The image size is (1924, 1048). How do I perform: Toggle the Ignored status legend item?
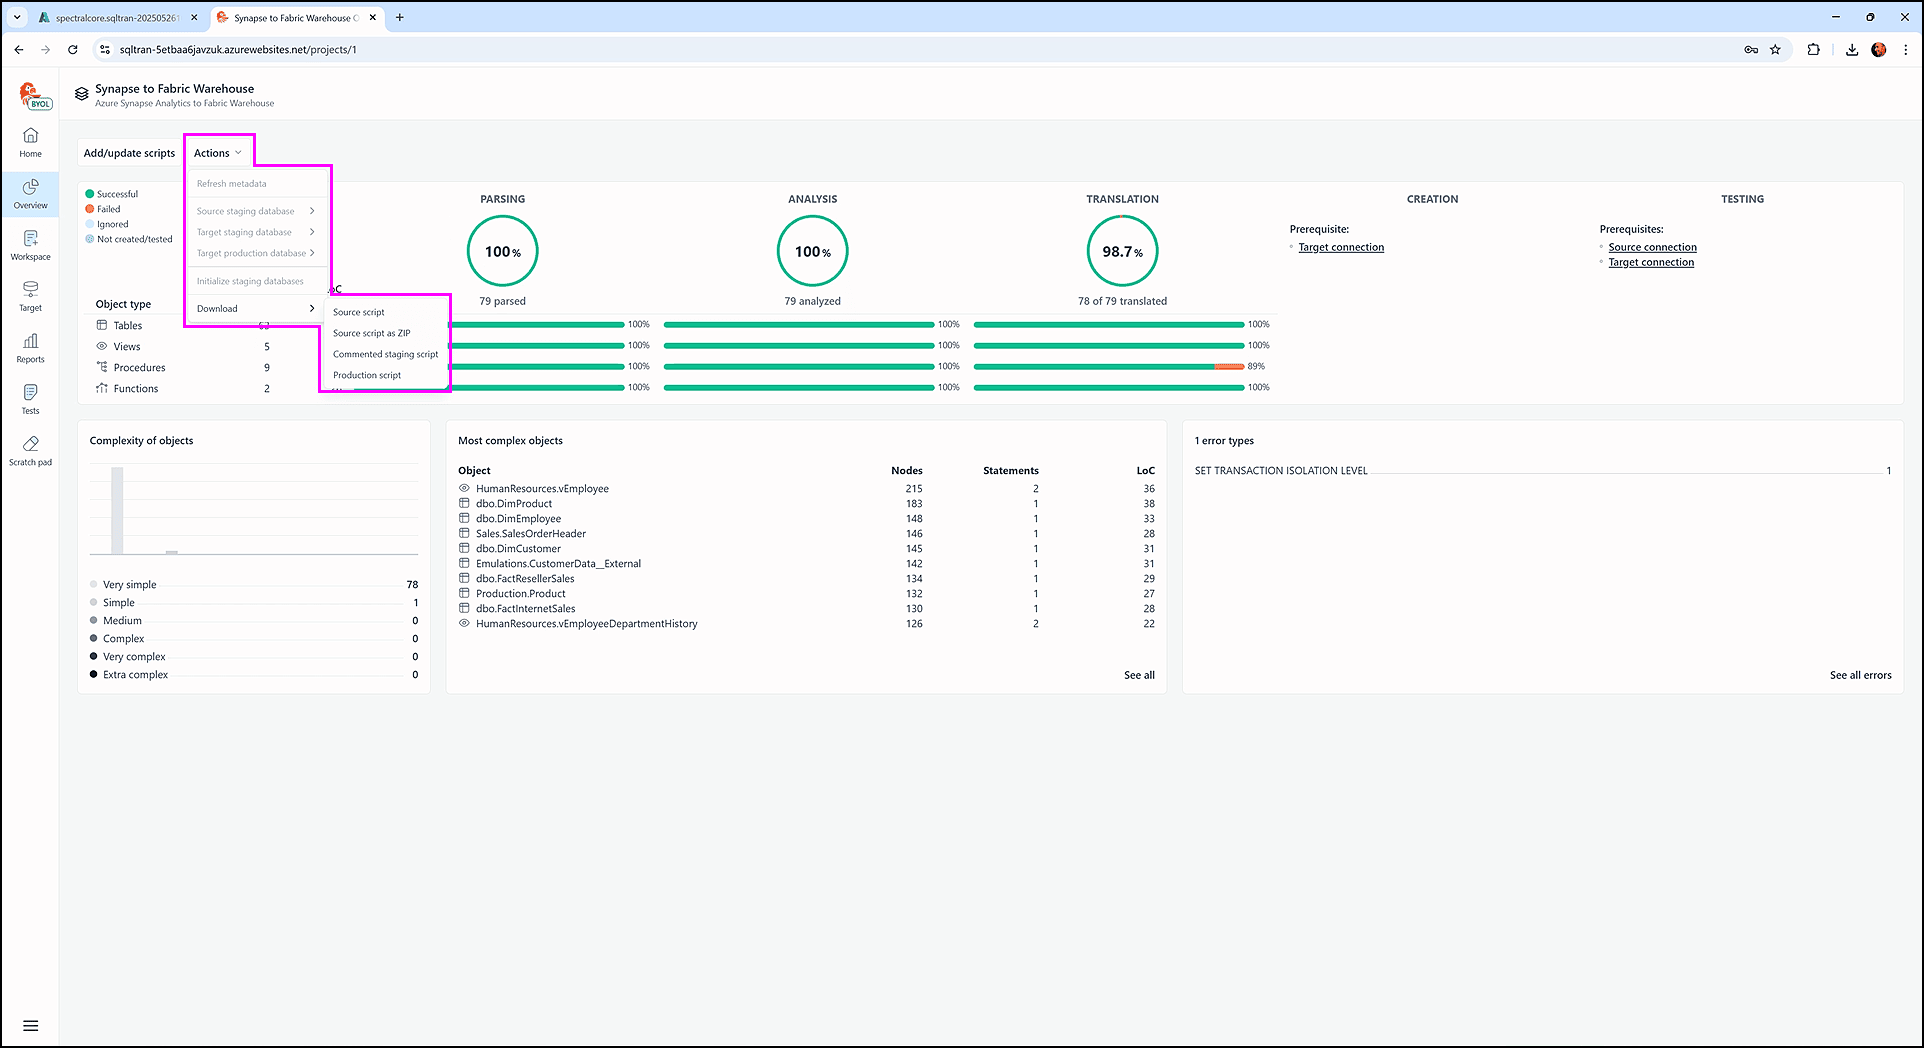click(x=112, y=224)
